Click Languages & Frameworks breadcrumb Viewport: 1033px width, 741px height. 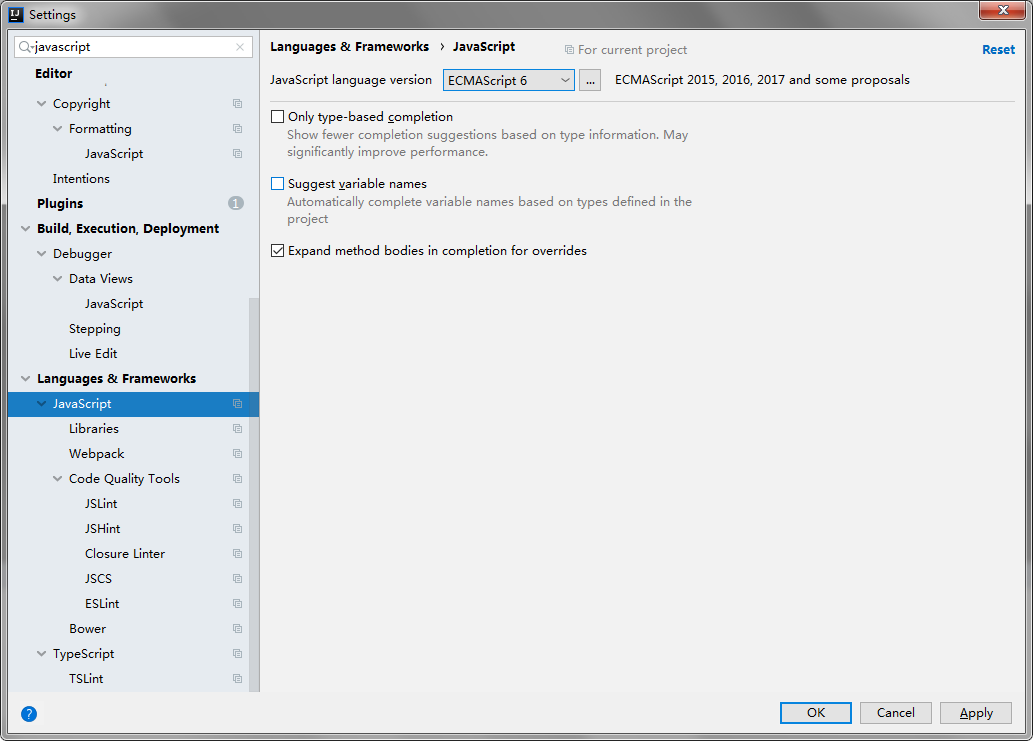tap(349, 47)
